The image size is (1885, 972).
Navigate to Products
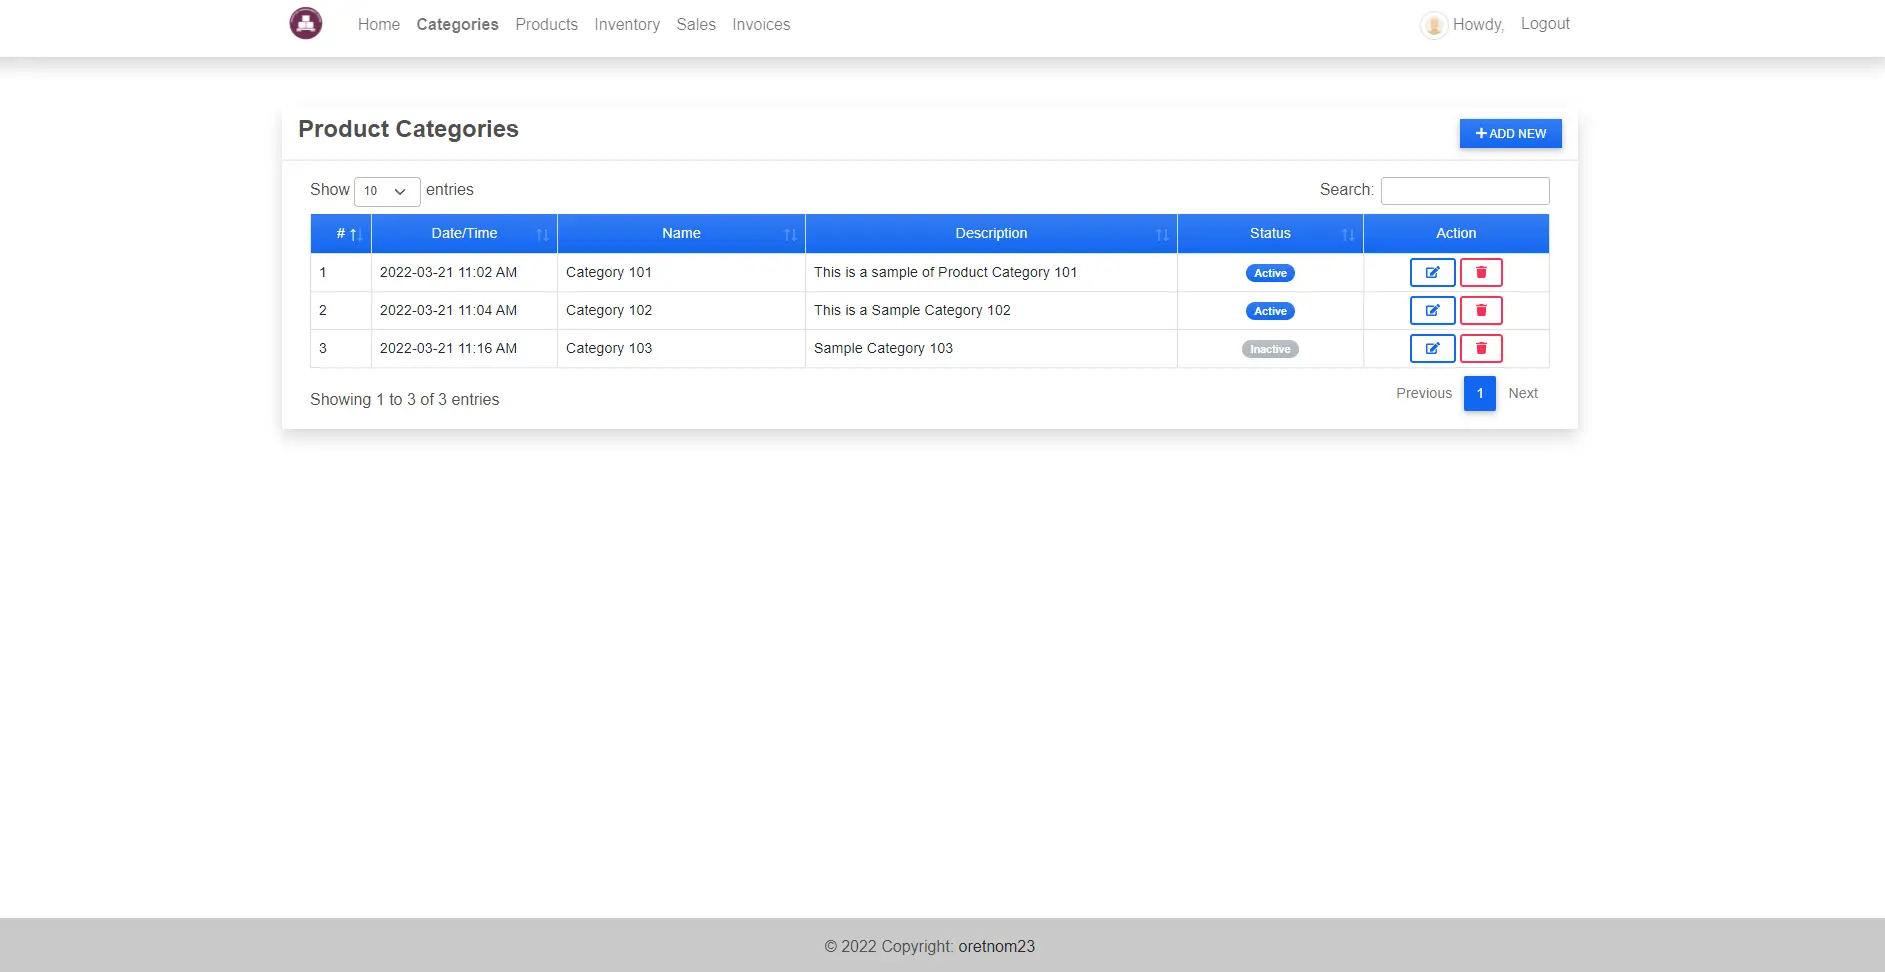(x=546, y=25)
